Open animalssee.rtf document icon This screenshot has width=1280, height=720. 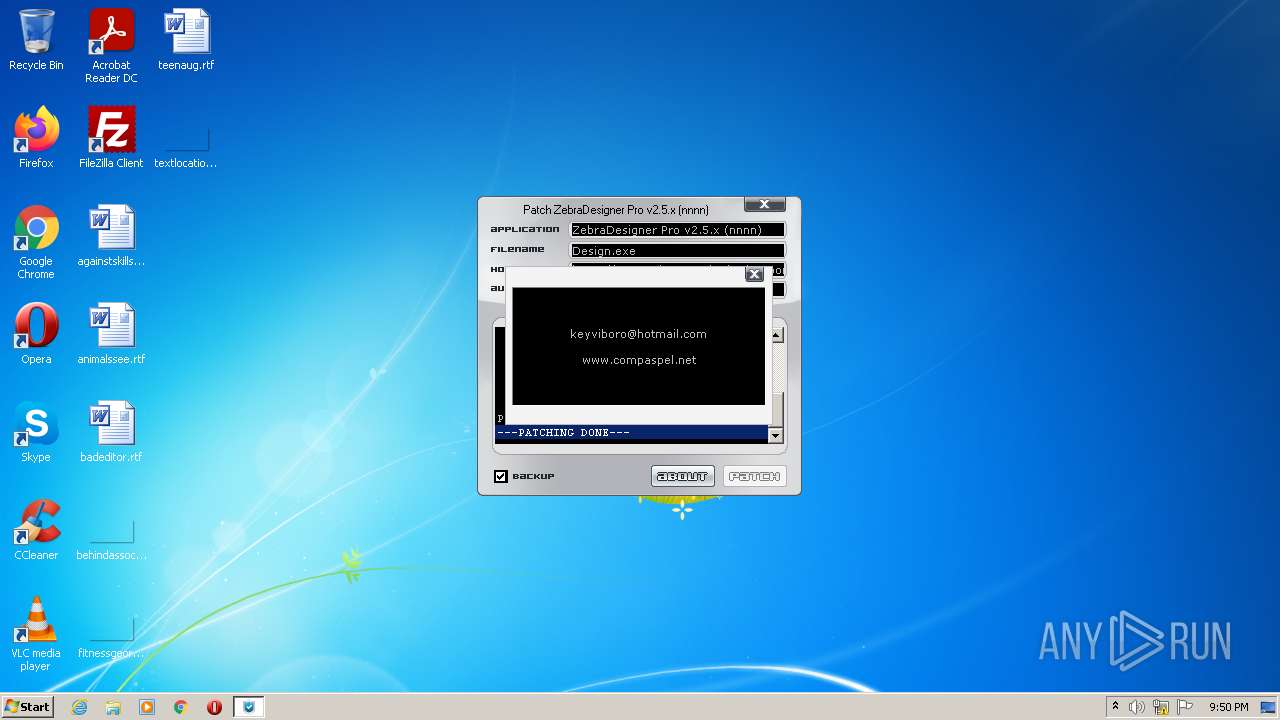coord(111,334)
